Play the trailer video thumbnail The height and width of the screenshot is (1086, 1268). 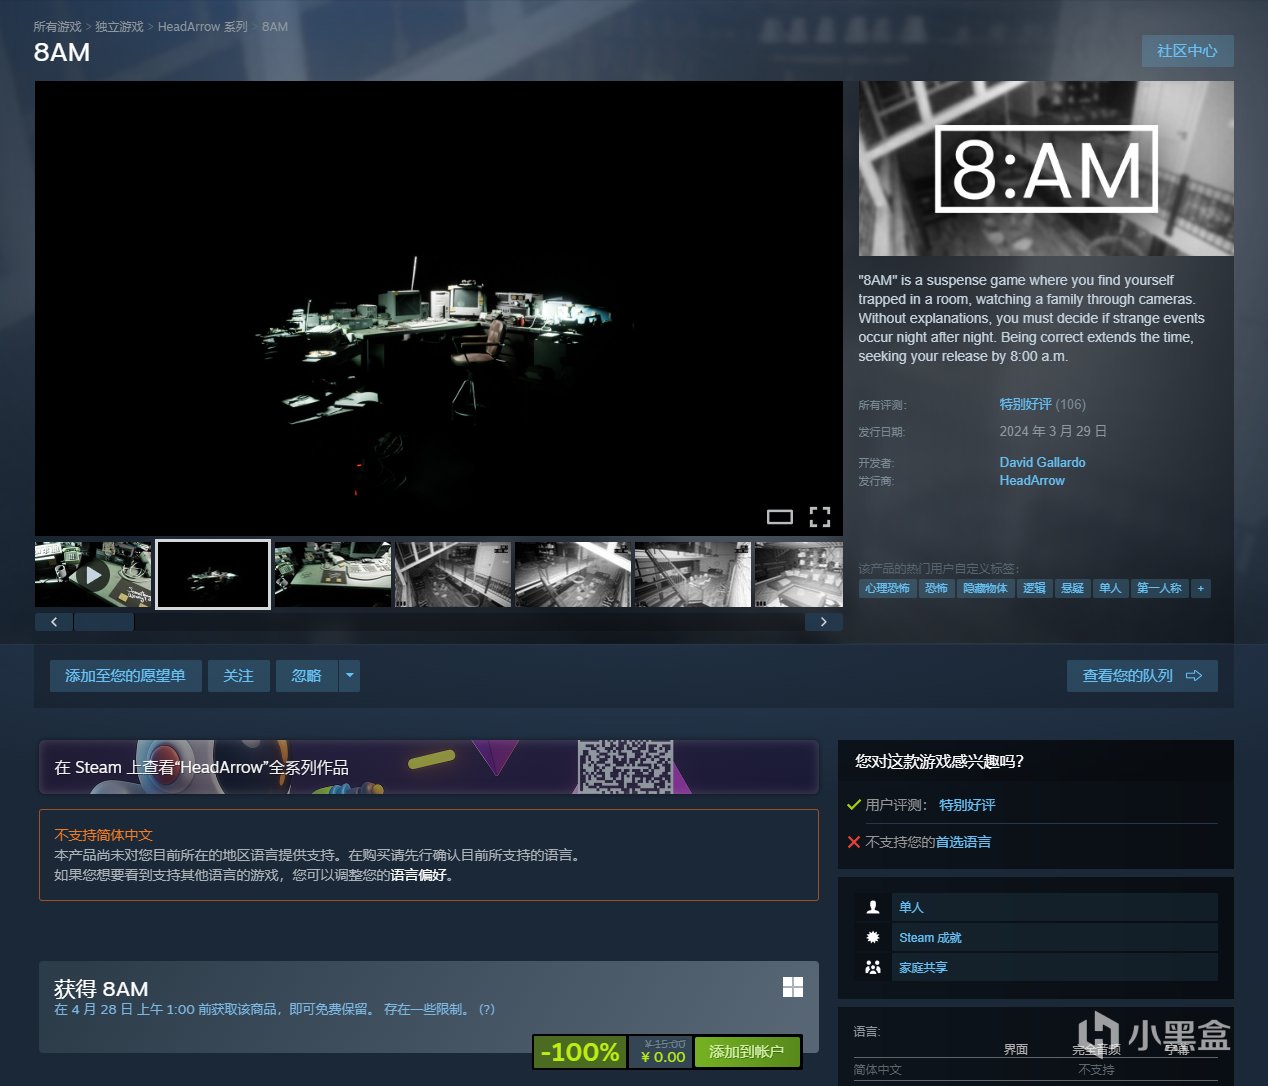(x=93, y=574)
